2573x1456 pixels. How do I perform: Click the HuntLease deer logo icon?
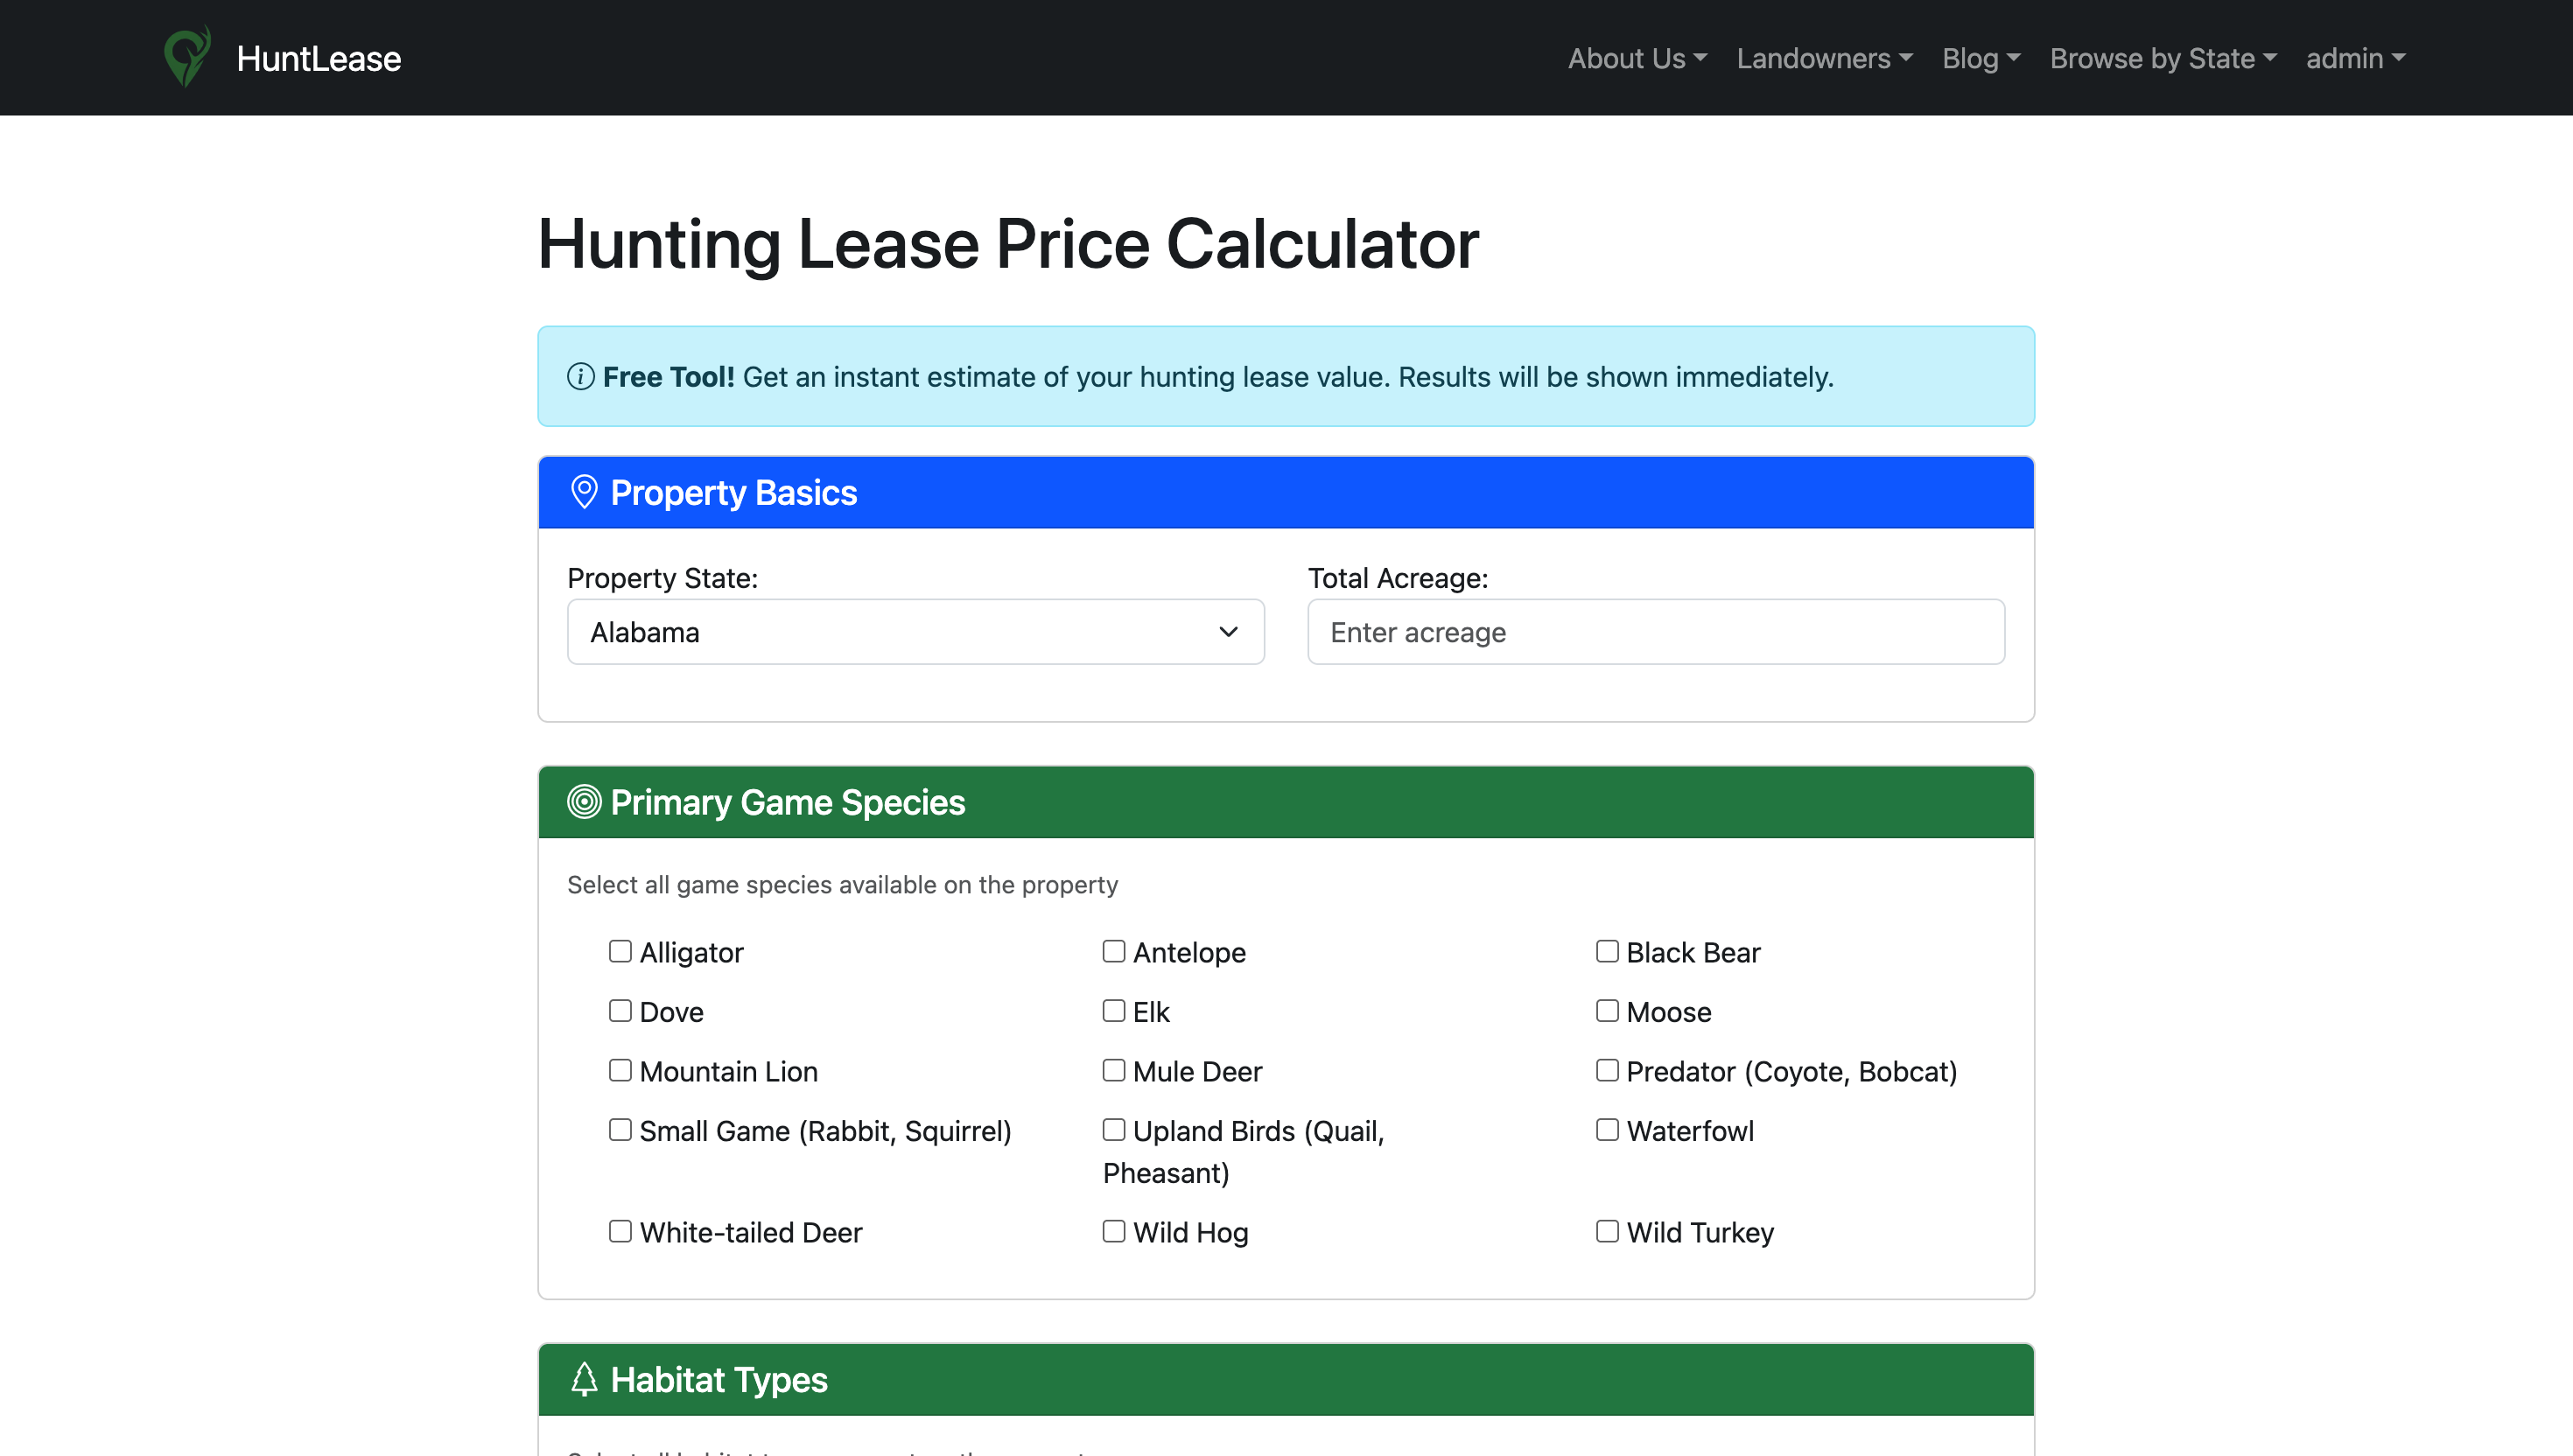187,57
